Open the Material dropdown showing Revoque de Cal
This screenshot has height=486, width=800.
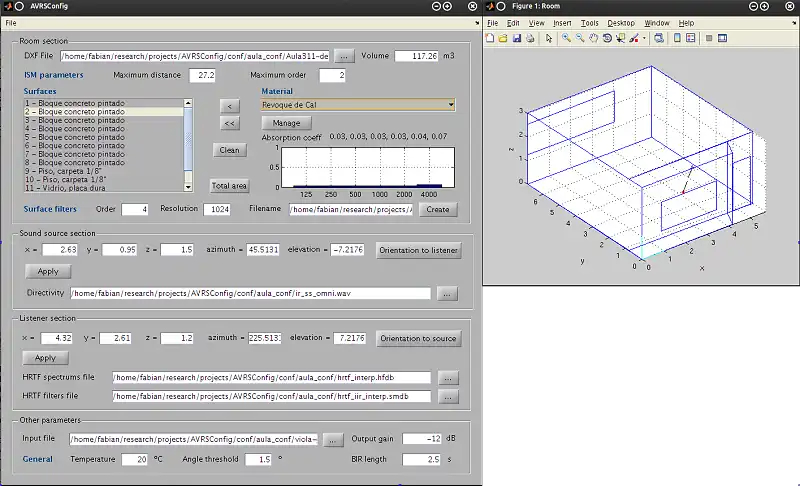[358, 105]
